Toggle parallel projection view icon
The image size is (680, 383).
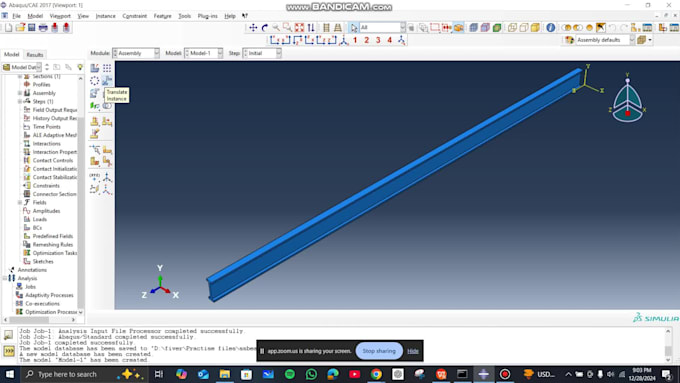coord(326,28)
